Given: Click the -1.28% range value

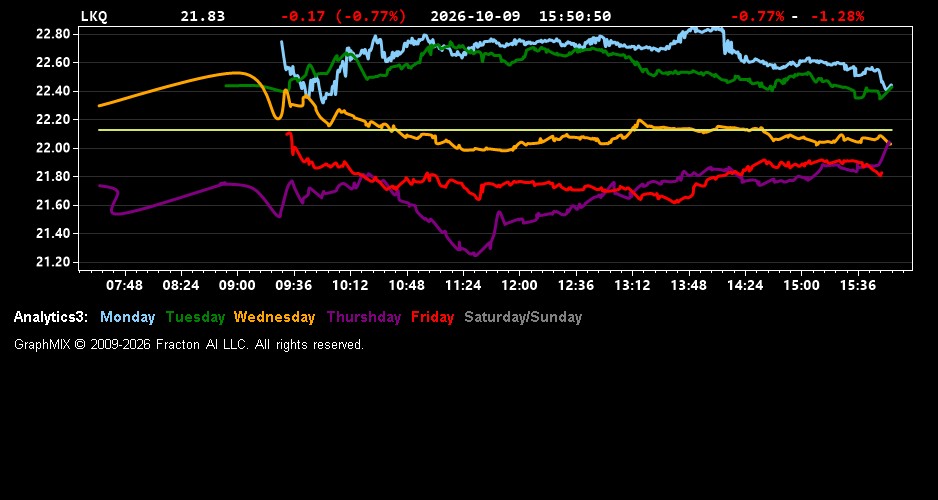Looking at the screenshot, I should (838, 17).
